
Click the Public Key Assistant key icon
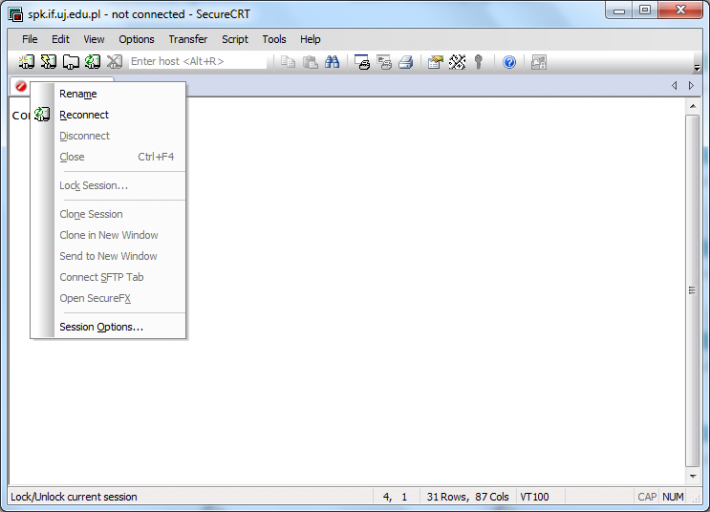(479, 62)
